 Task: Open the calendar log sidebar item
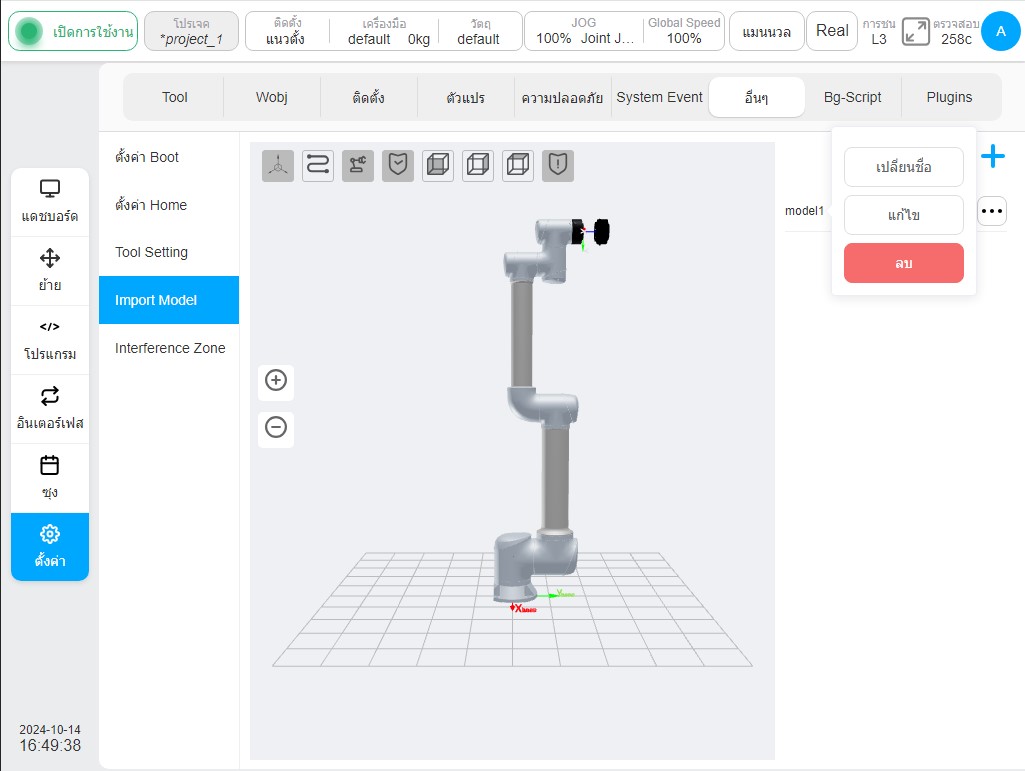[50, 478]
